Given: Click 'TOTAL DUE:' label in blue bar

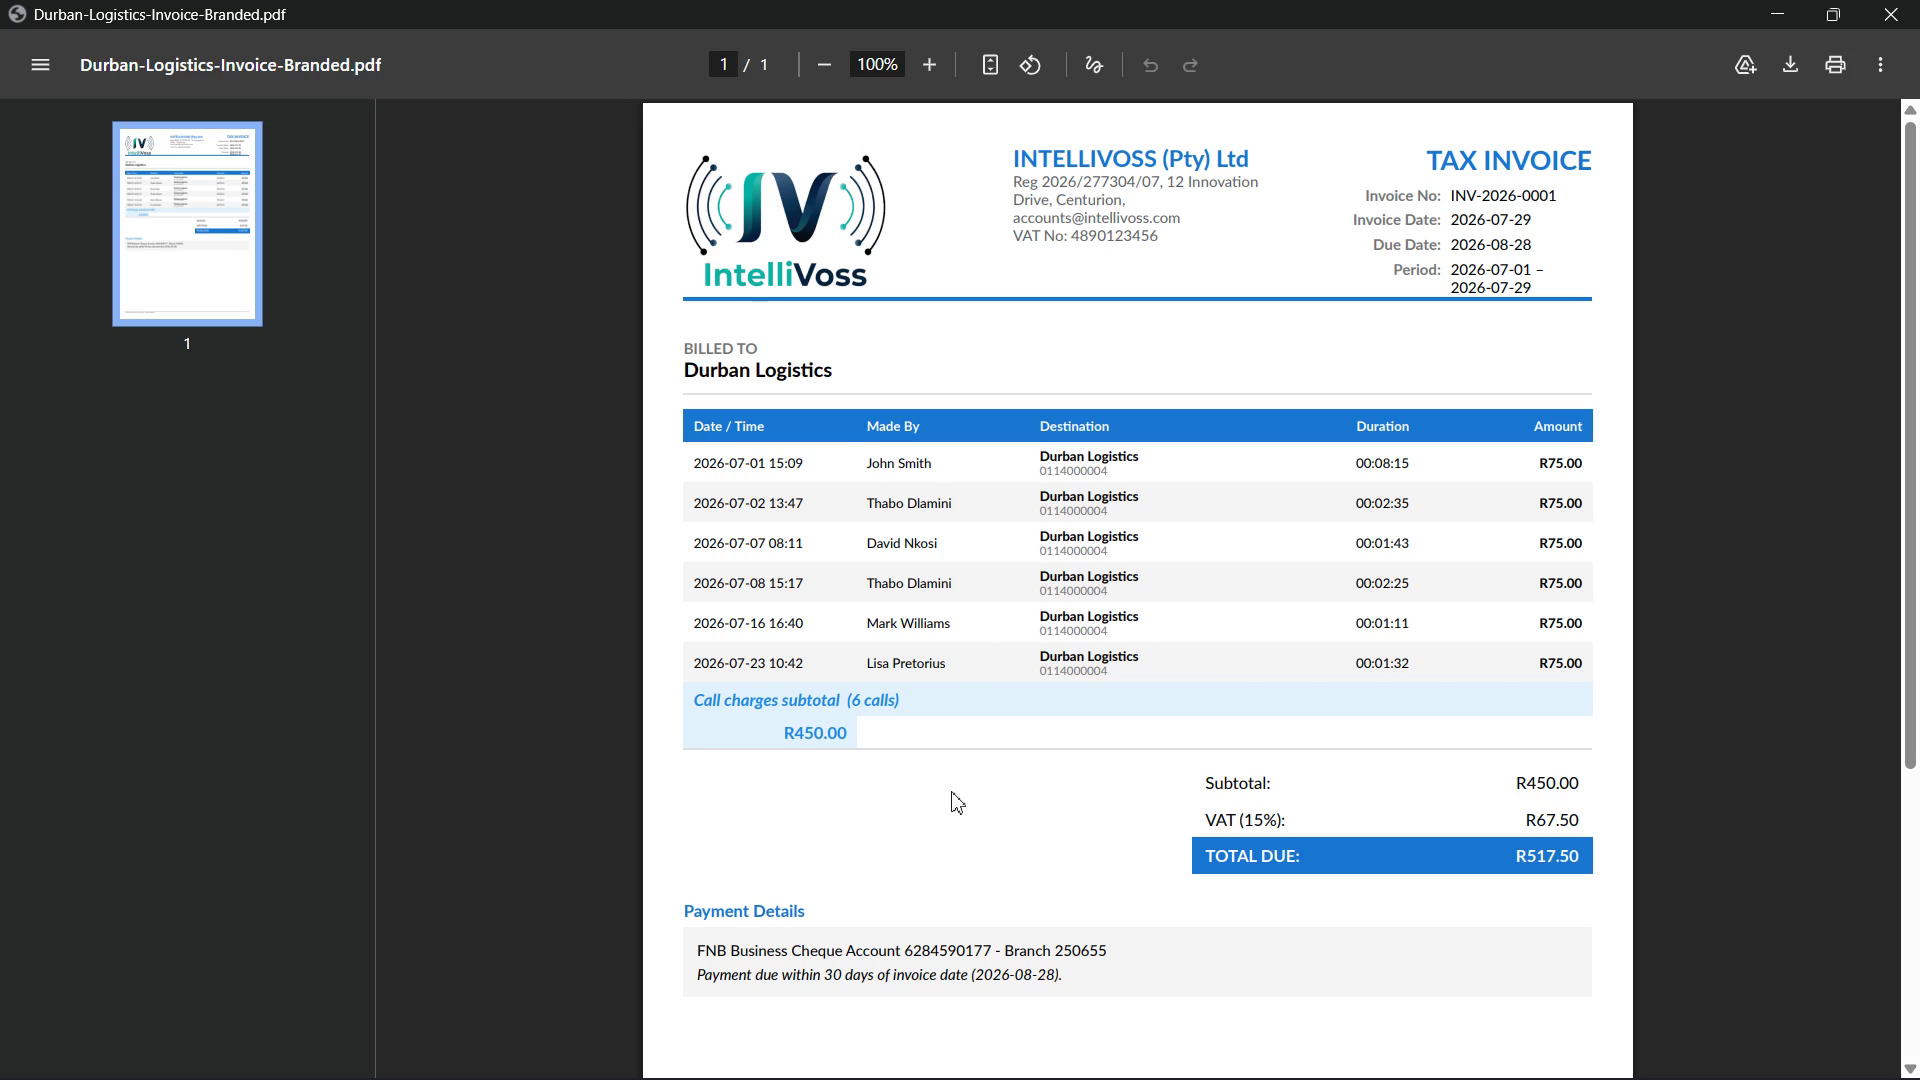Looking at the screenshot, I should pyautogui.click(x=1252, y=856).
